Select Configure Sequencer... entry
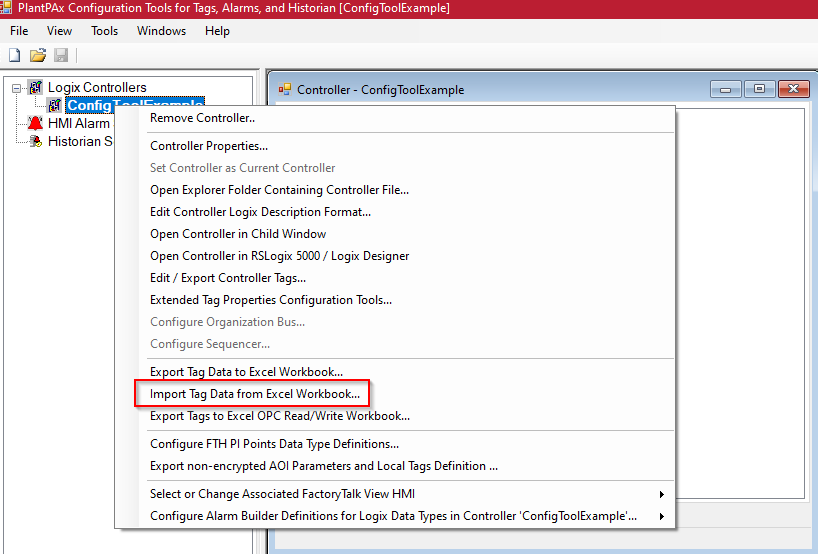 210,344
